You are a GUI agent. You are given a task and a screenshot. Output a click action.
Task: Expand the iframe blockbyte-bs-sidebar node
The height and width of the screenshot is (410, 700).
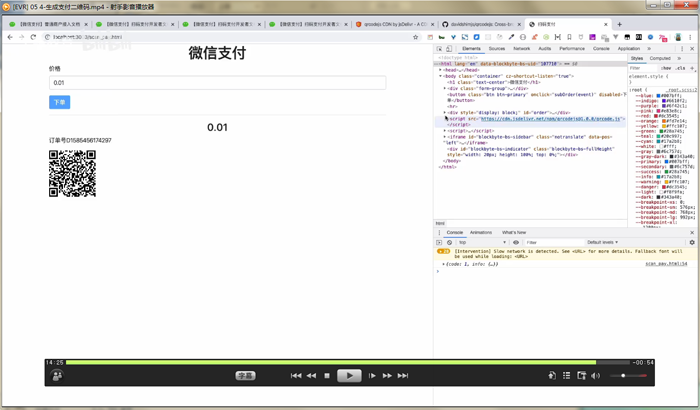445,137
